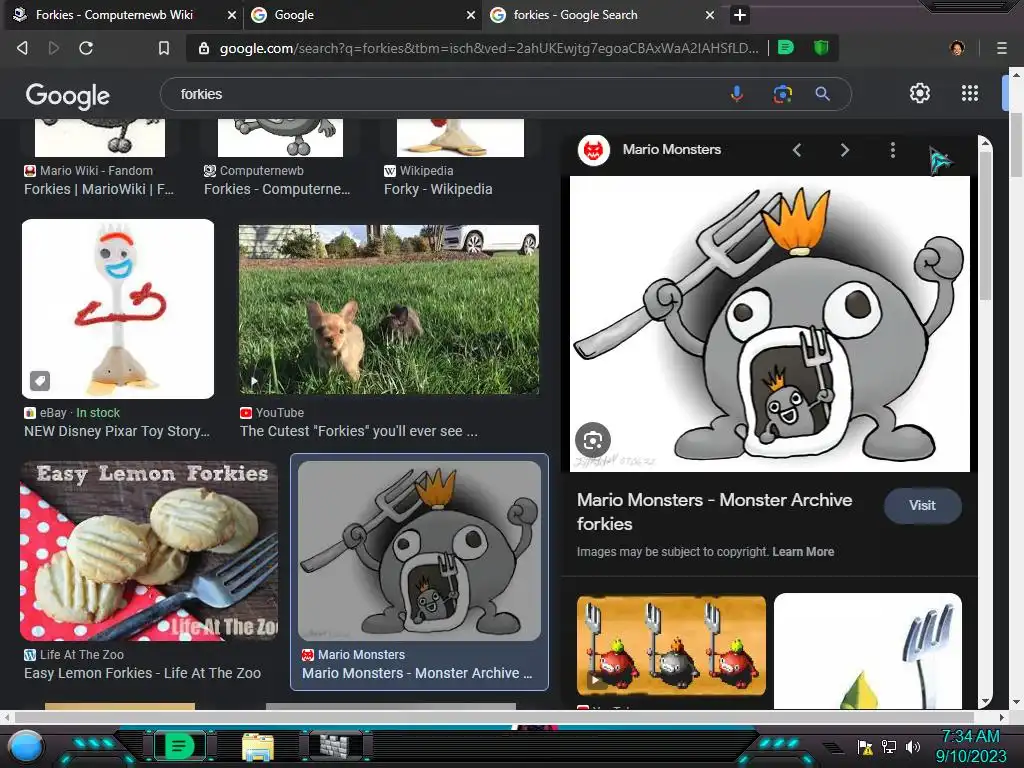Open Forkies - Computernewb result link

pos(277,189)
